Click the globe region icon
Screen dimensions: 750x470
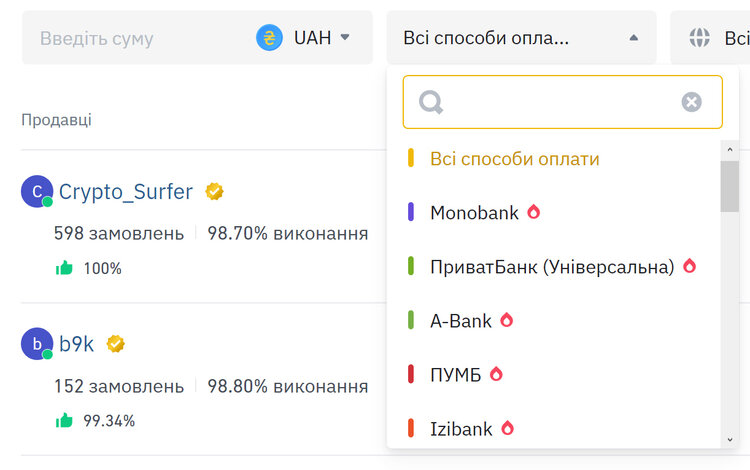pos(699,37)
